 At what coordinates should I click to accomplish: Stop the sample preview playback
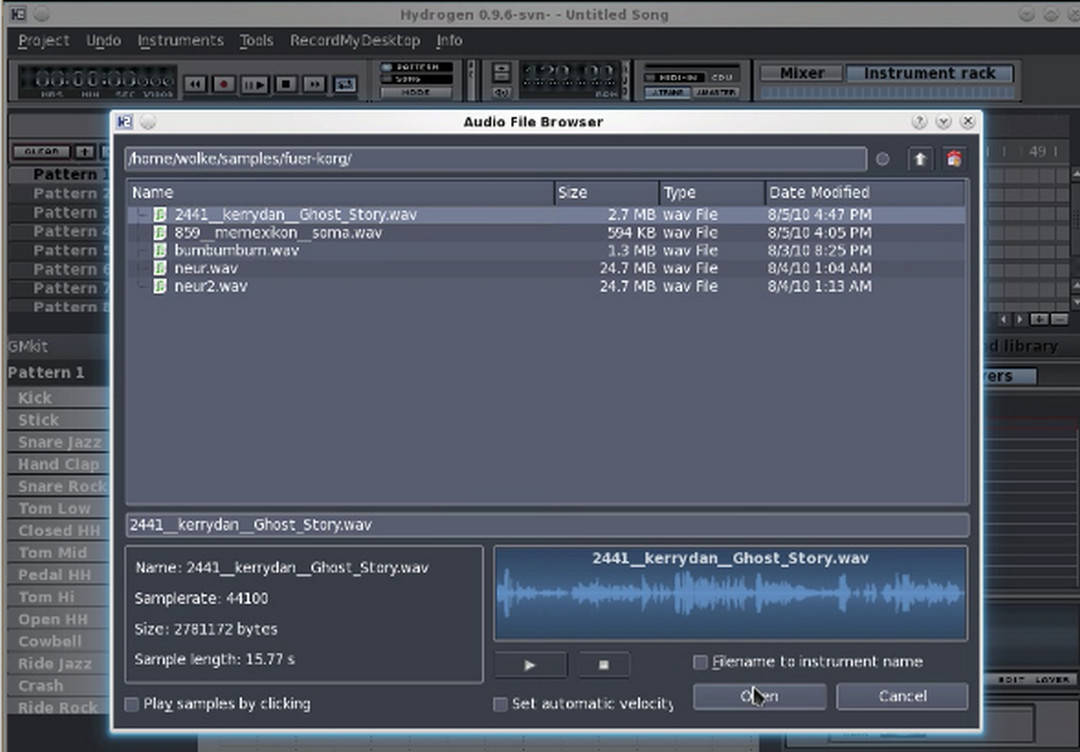(604, 665)
